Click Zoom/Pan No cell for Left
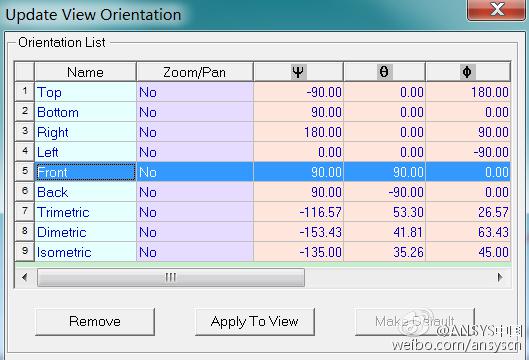The height and width of the screenshot is (360, 529). point(195,151)
